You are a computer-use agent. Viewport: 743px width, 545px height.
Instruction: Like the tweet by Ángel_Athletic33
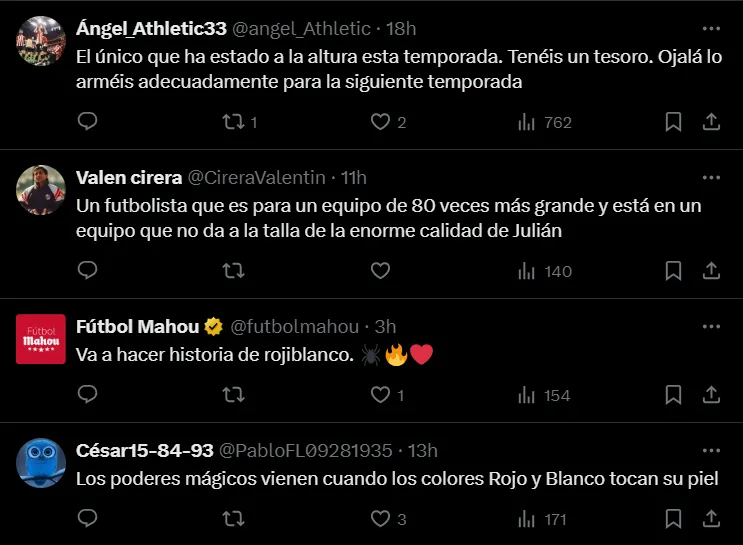click(380, 122)
